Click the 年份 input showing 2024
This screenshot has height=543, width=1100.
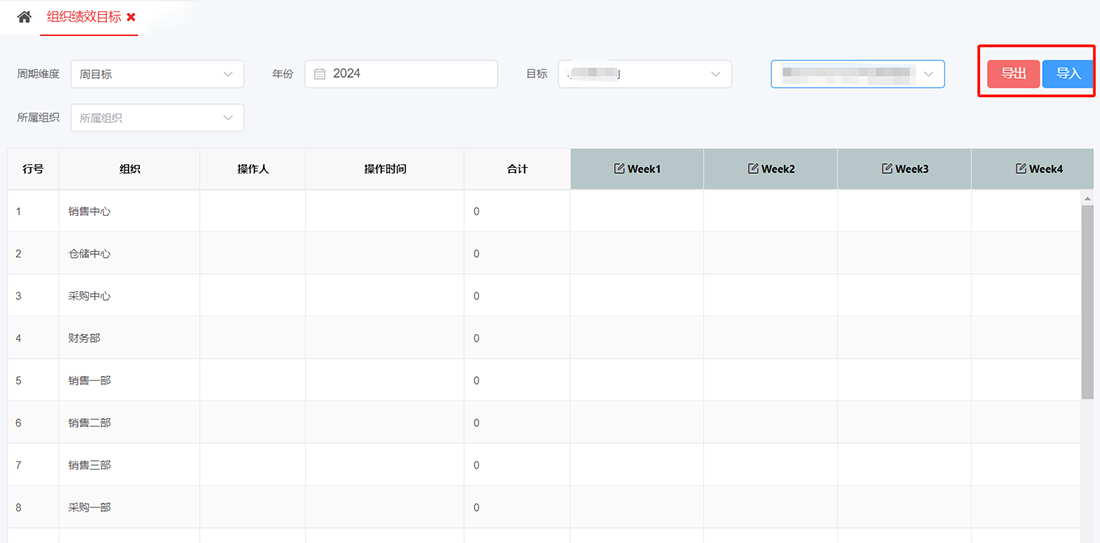pos(410,74)
